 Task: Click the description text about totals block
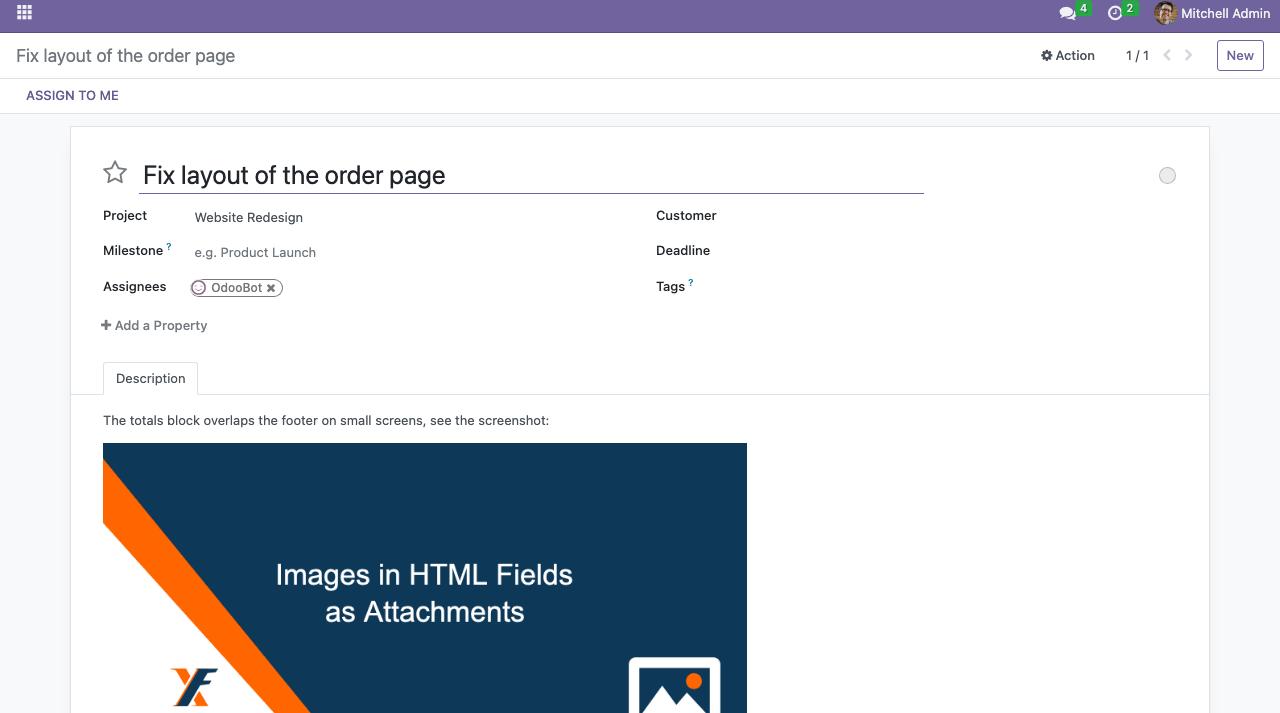pos(326,421)
